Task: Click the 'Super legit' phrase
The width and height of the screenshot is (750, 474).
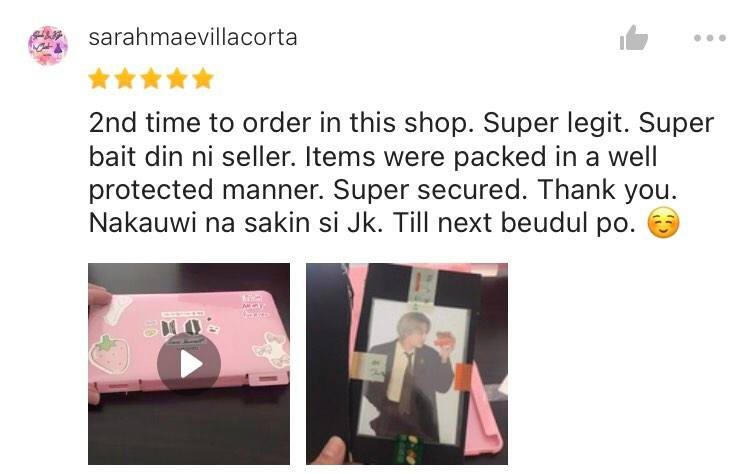Action: click(557, 123)
